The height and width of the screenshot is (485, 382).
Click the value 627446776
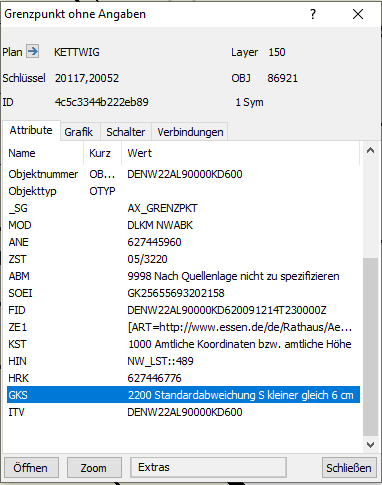(x=154, y=378)
